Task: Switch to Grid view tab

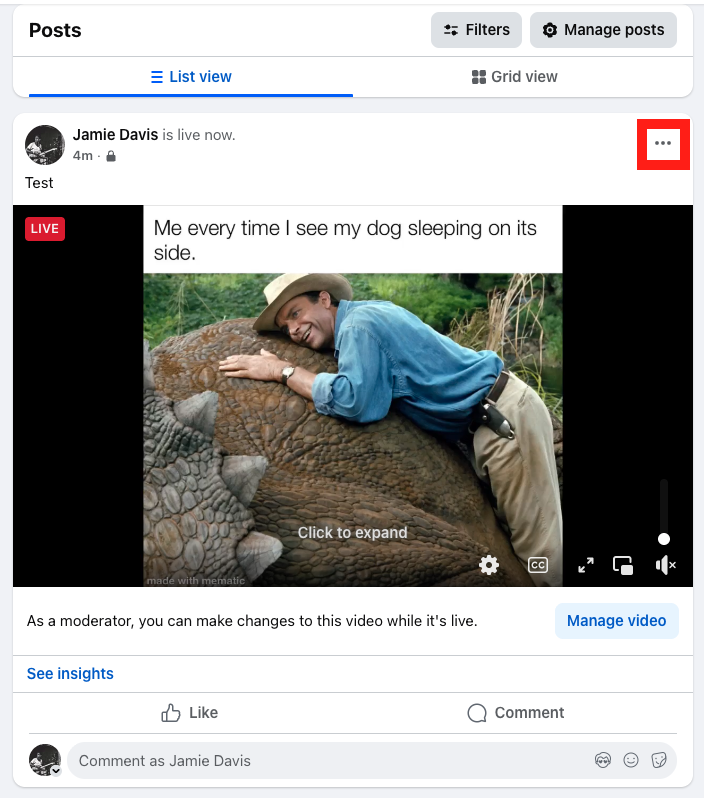Action: [x=515, y=77]
